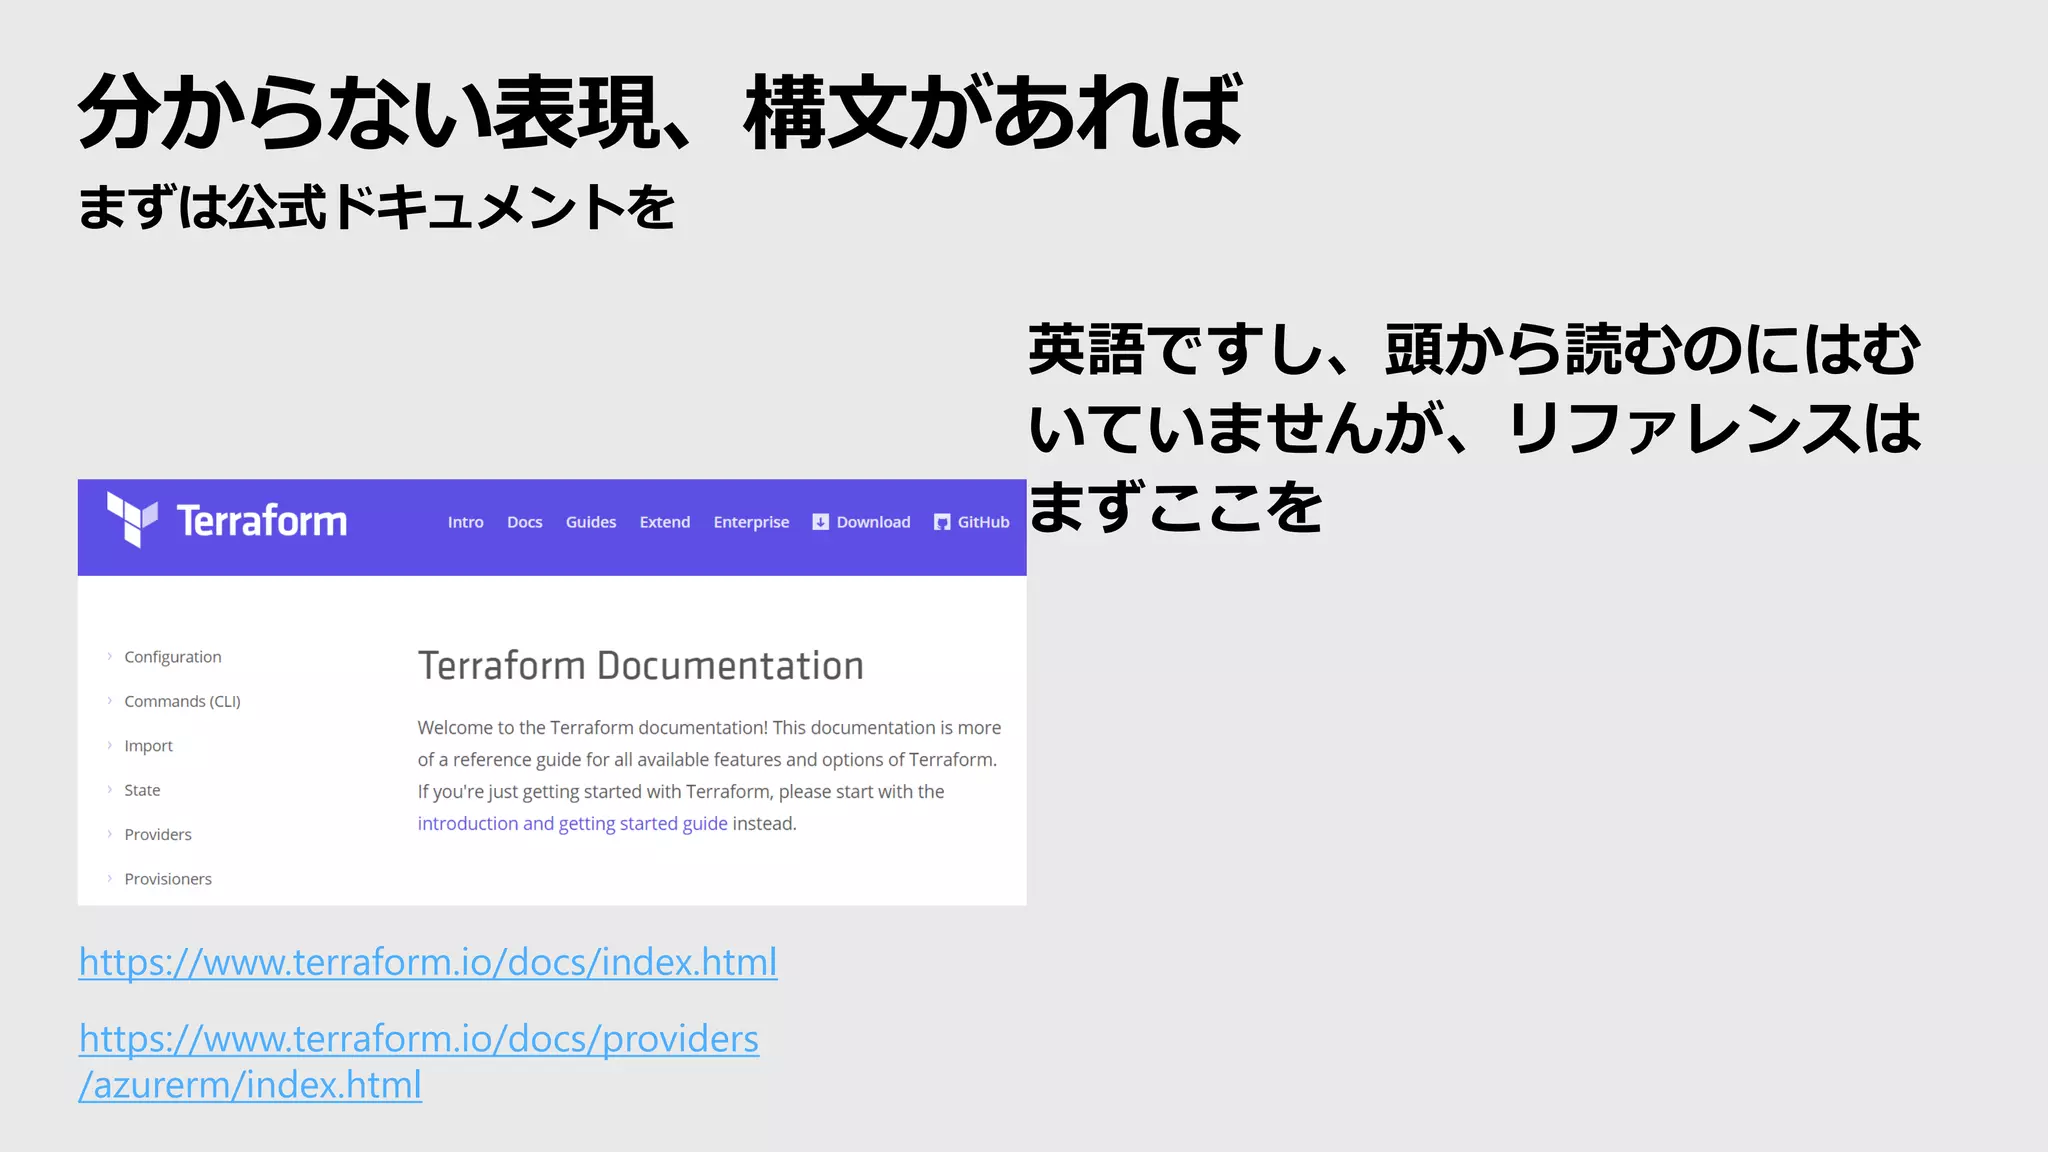This screenshot has width=2048, height=1152.
Task: Select Import in the sidebar
Action: 148,746
